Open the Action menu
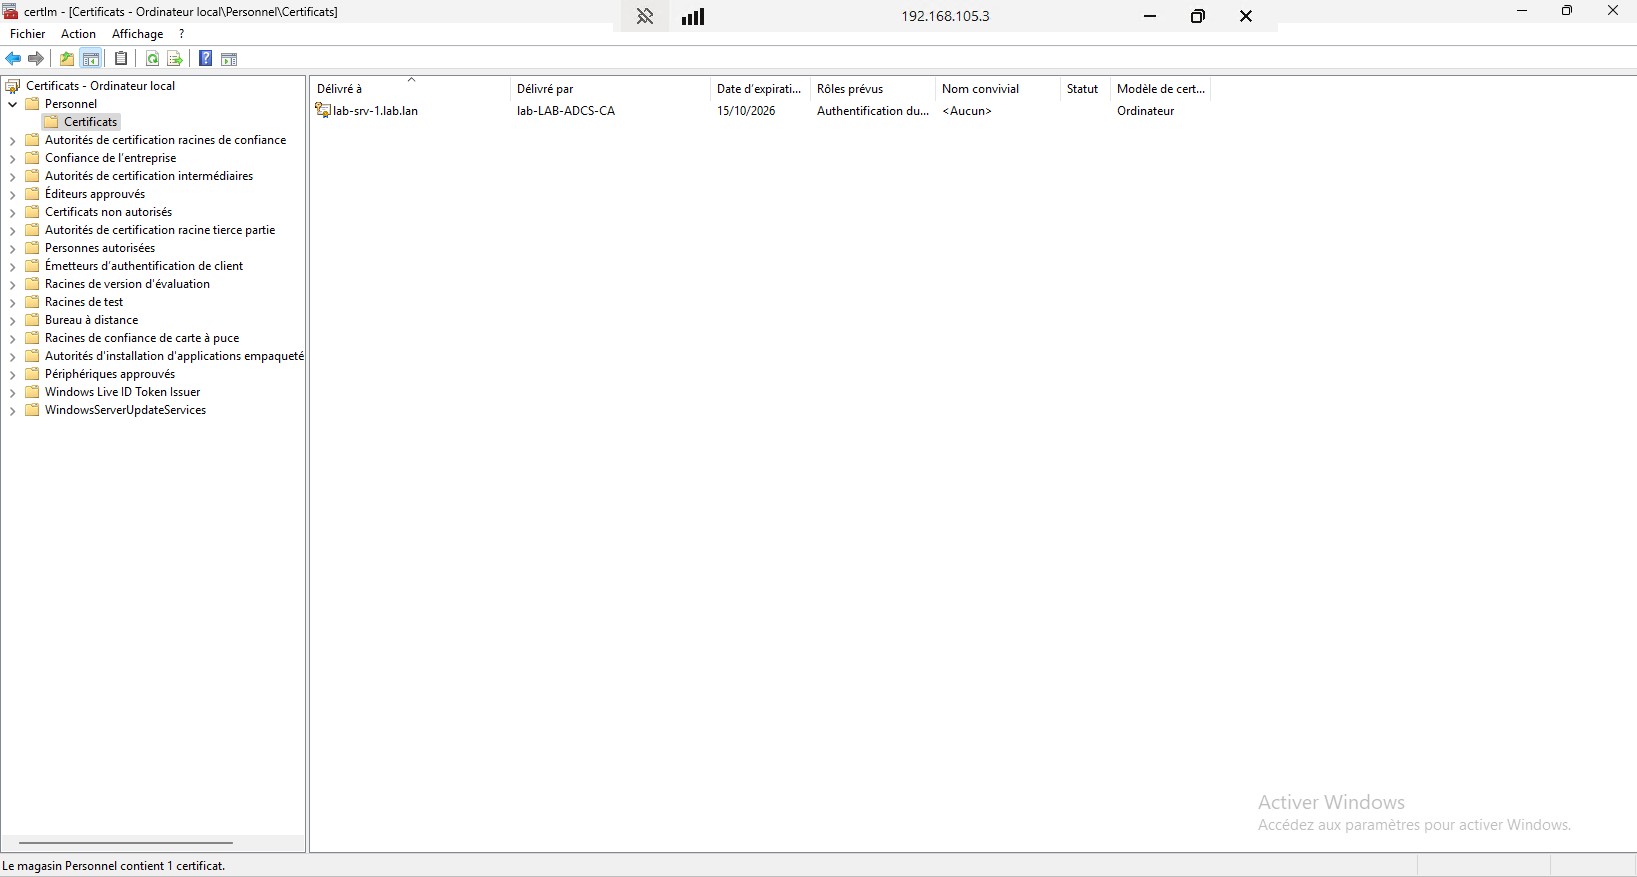The width and height of the screenshot is (1637, 877). (x=78, y=34)
